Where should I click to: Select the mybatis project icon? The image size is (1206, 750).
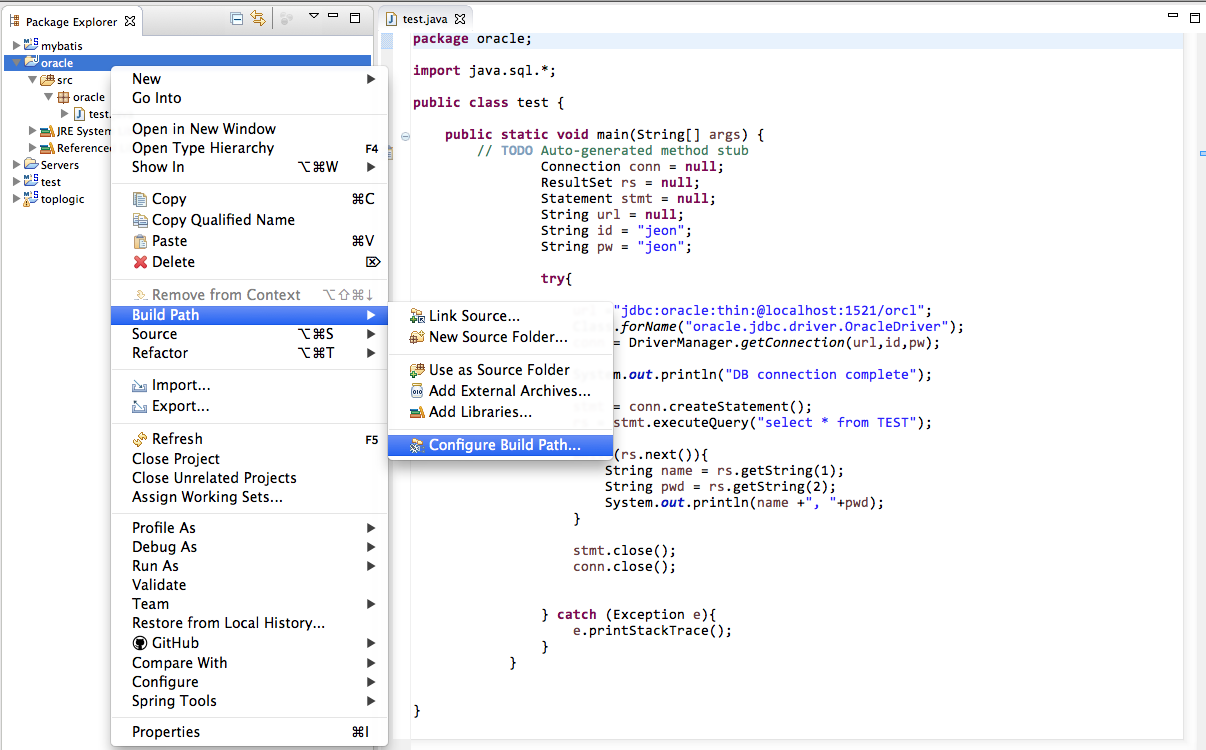point(31,46)
